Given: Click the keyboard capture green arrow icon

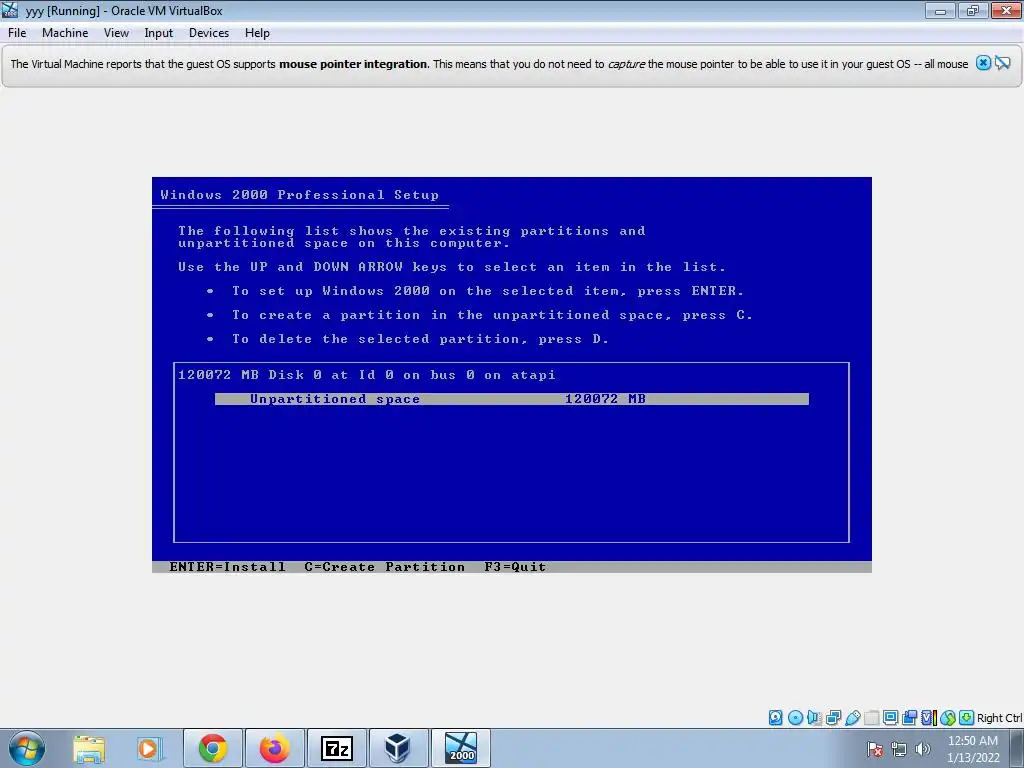Looking at the screenshot, I should point(967,718).
